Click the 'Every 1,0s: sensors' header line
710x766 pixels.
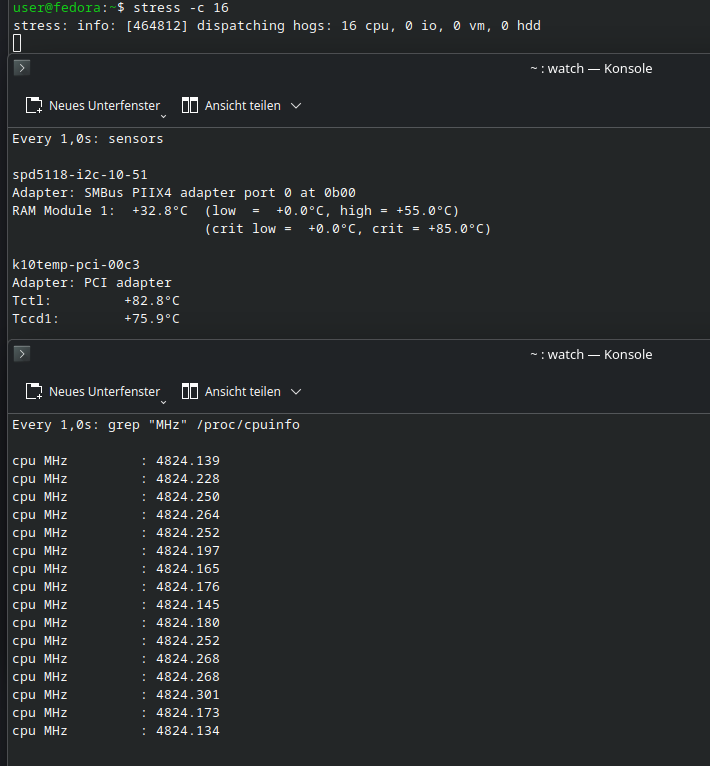[x=88, y=139]
